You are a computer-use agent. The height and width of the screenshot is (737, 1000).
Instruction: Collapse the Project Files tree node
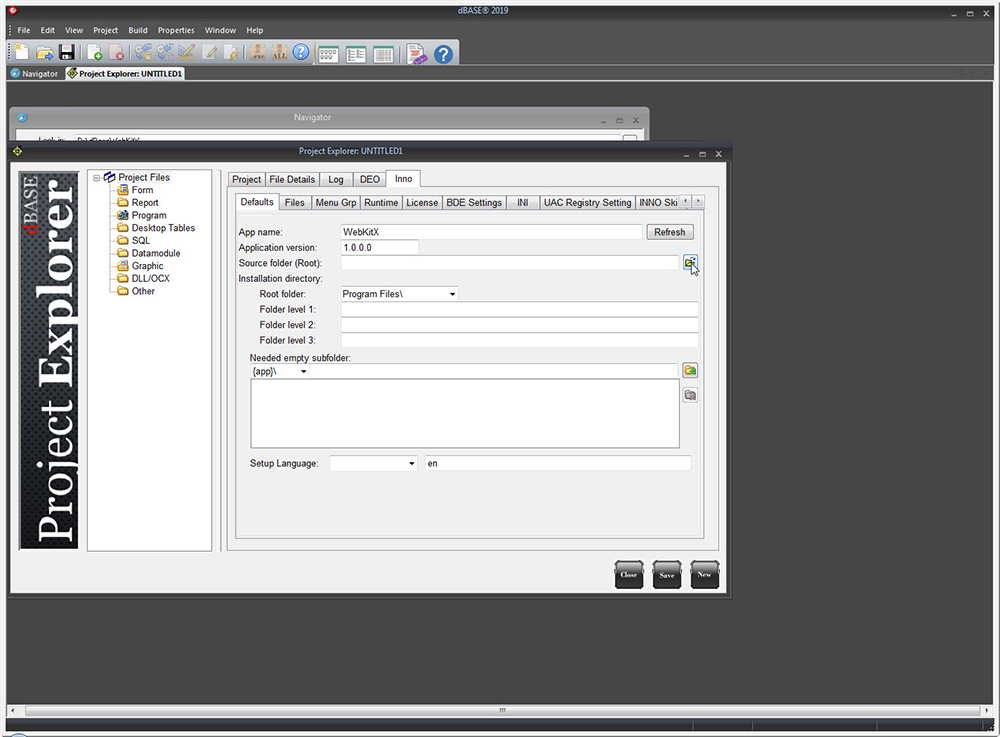[x=96, y=178]
